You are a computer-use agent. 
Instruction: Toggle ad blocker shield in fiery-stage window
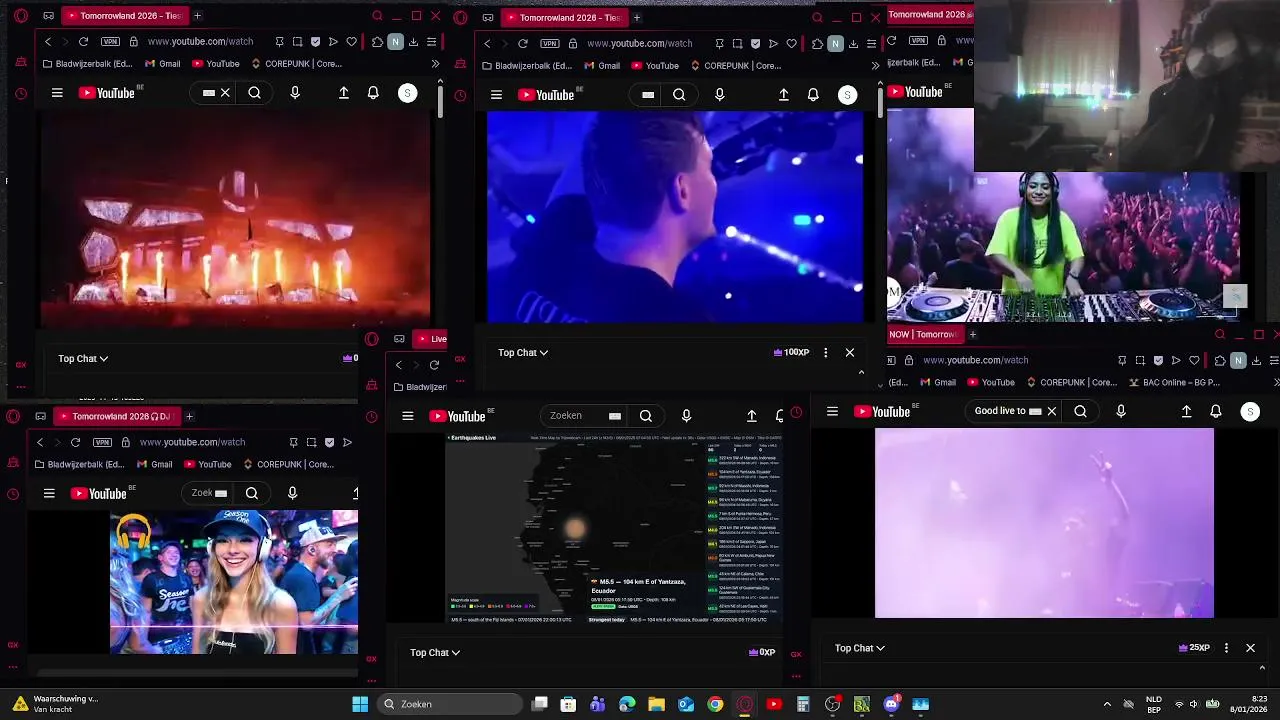316,42
